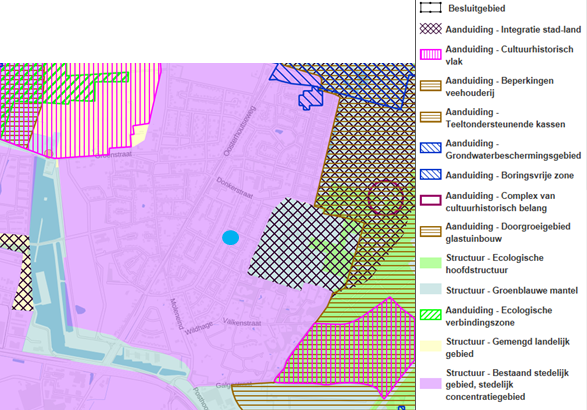
Task: Click the Teeltondersteunende kassen legend swatch
Action: click(x=431, y=117)
